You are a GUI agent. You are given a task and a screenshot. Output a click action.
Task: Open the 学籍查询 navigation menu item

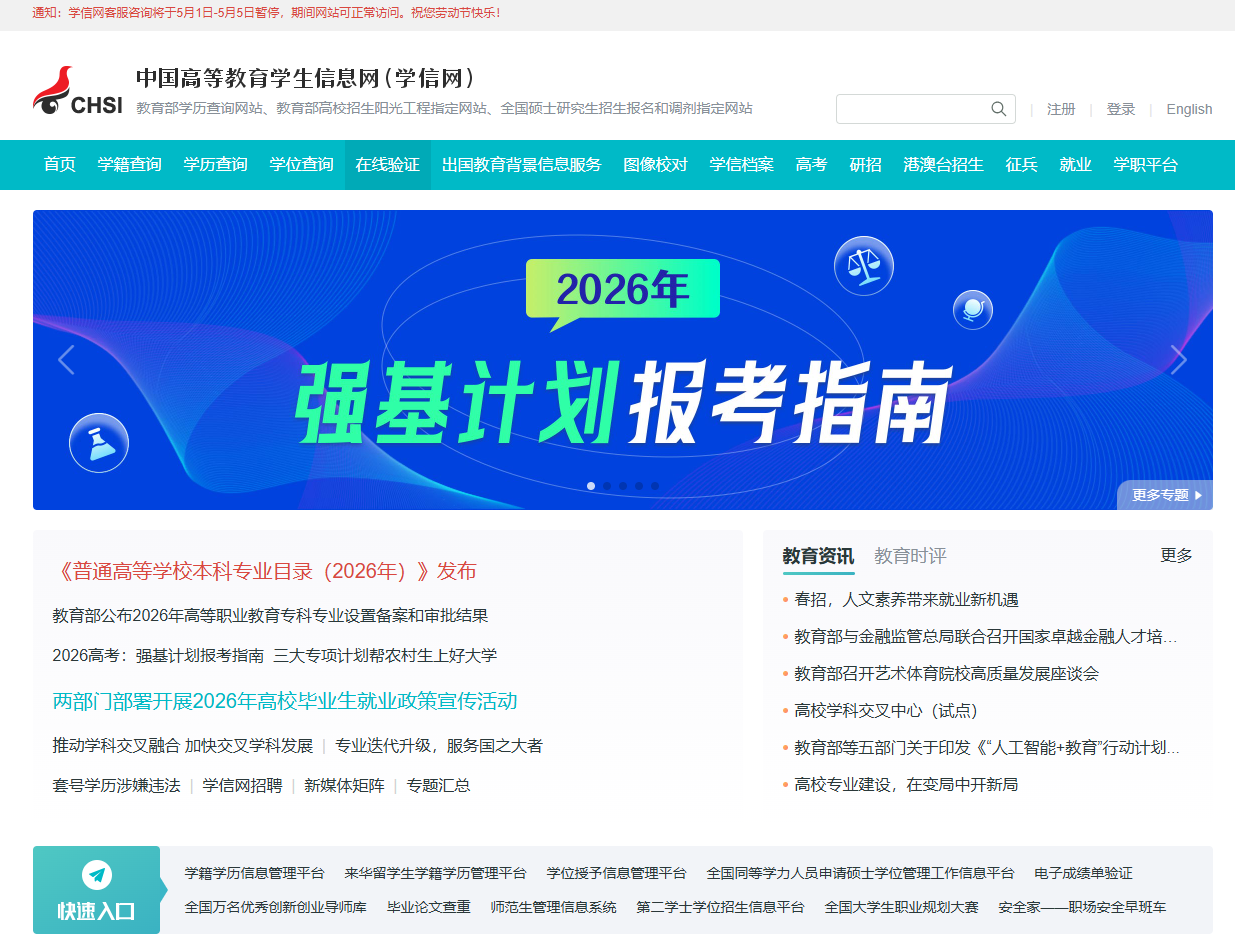point(131,165)
